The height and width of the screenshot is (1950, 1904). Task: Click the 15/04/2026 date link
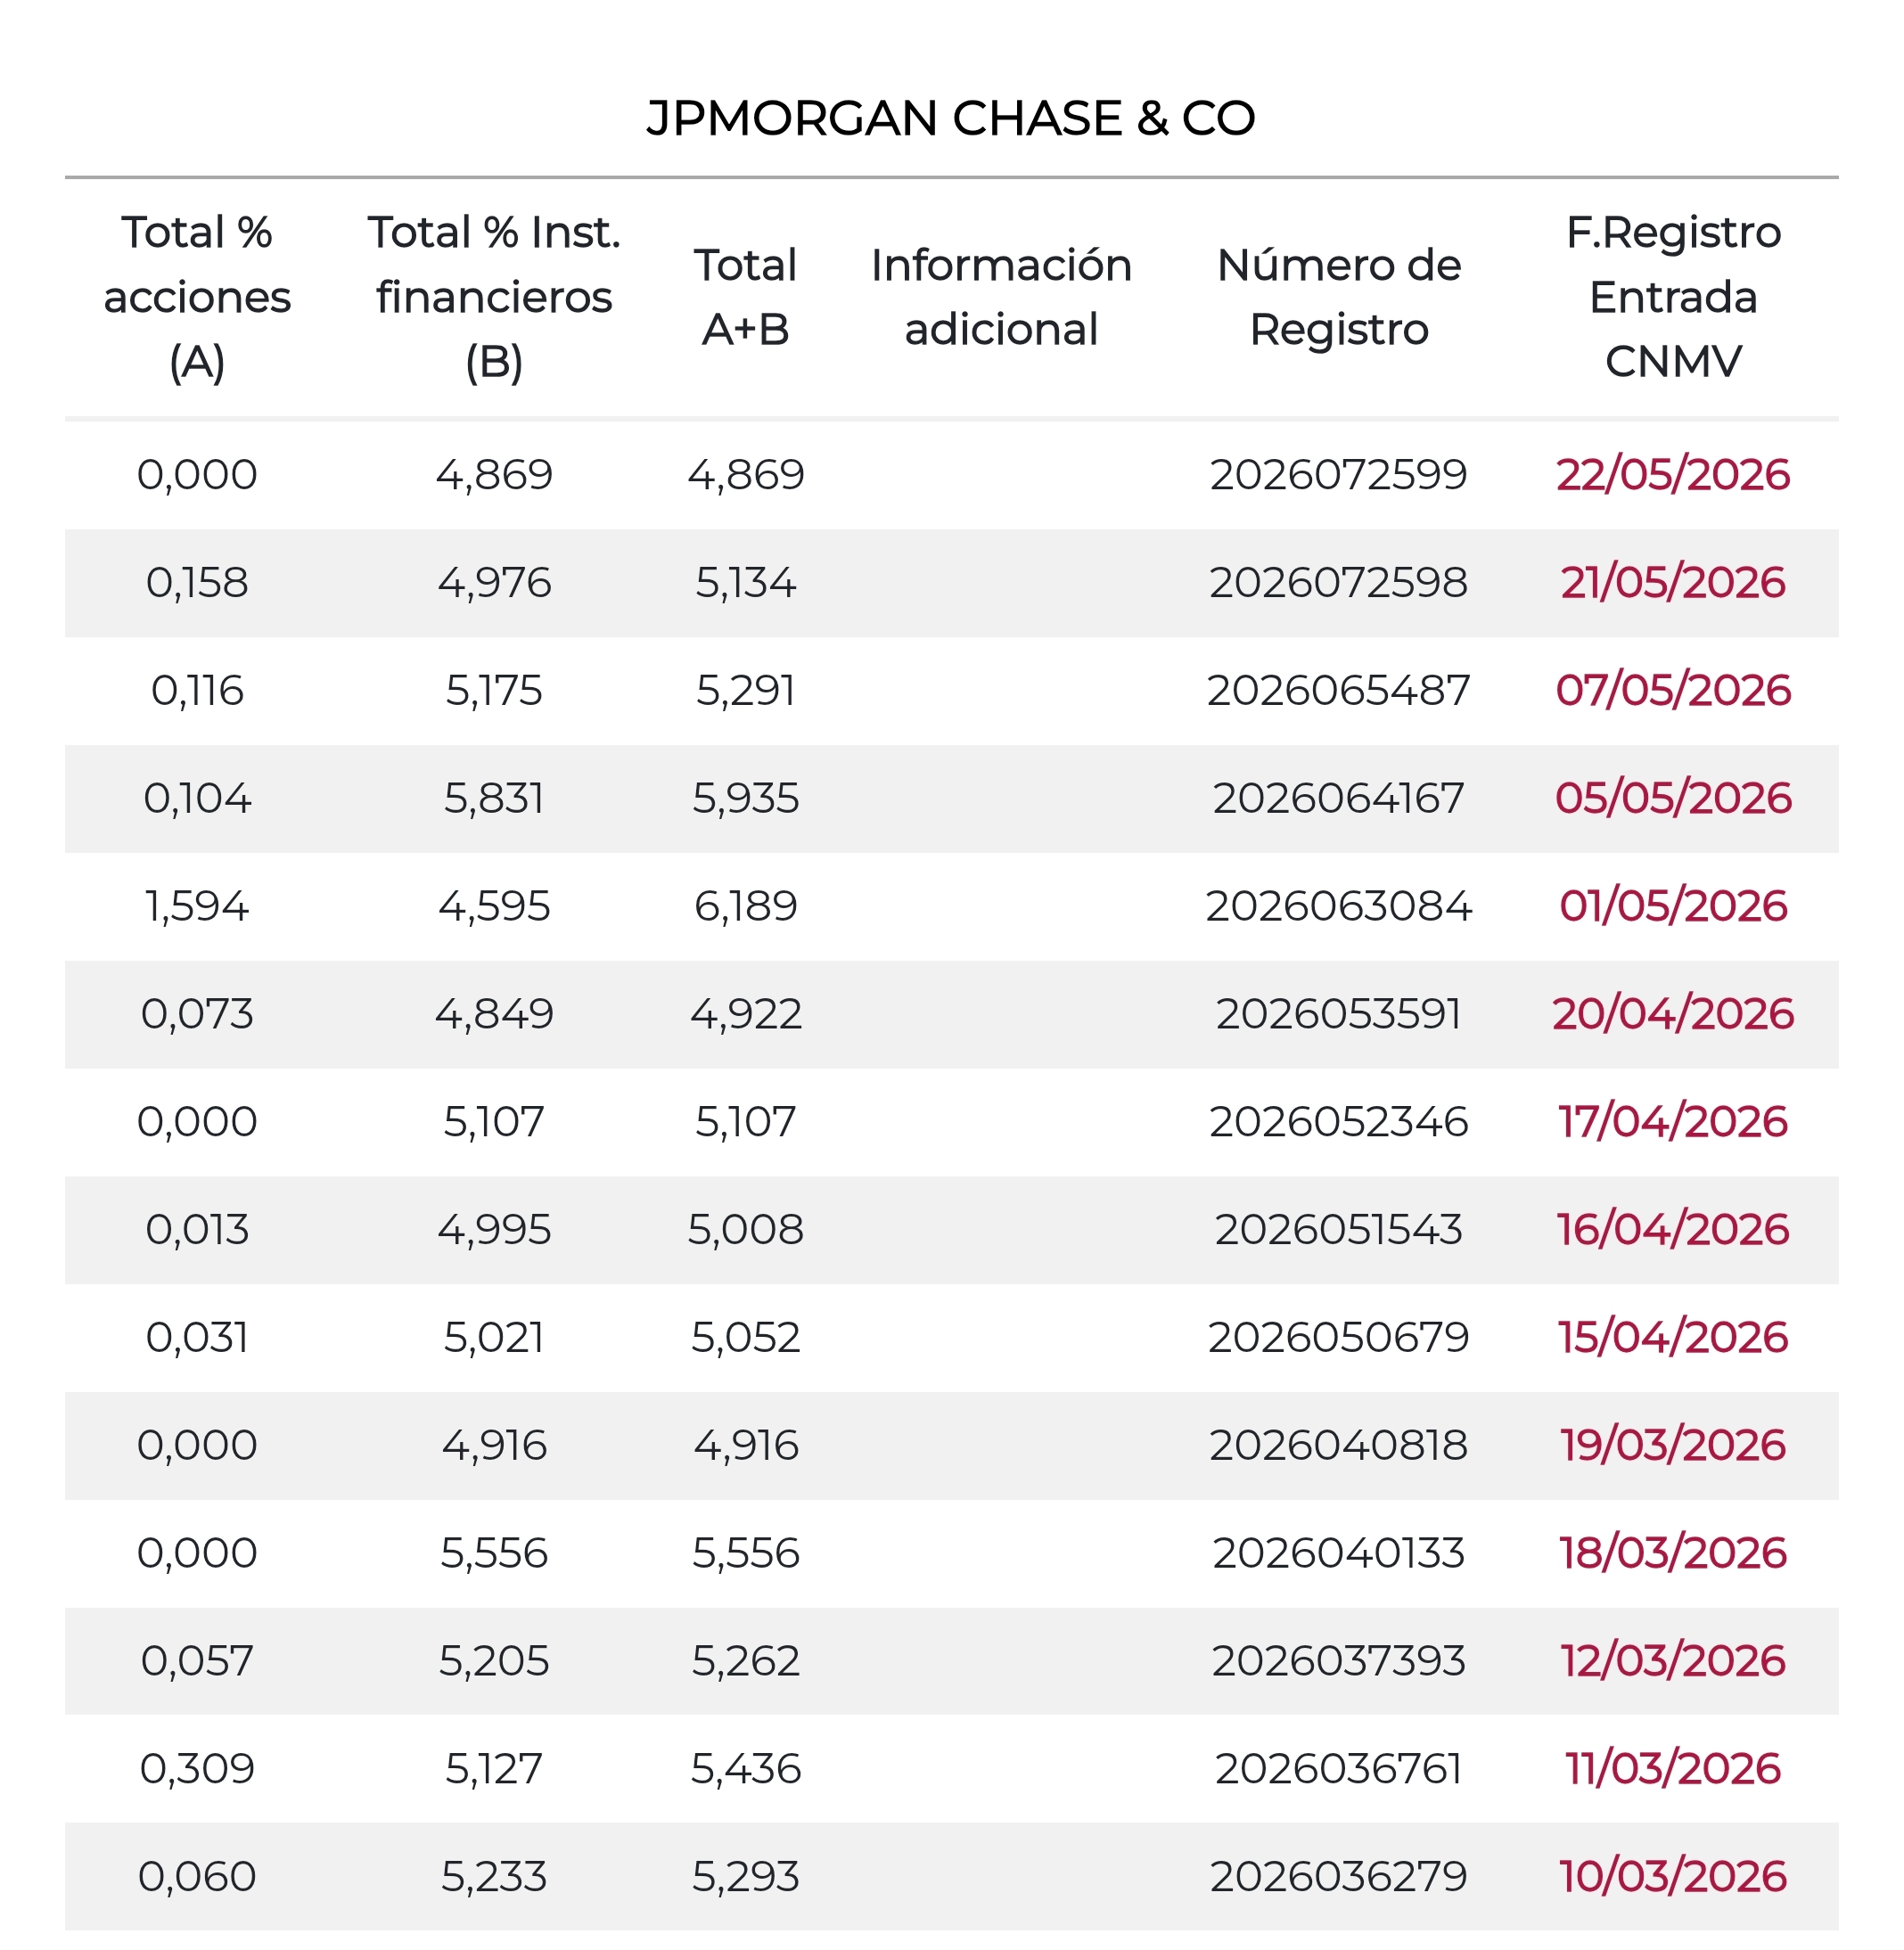pyautogui.click(x=1673, y=1338)
